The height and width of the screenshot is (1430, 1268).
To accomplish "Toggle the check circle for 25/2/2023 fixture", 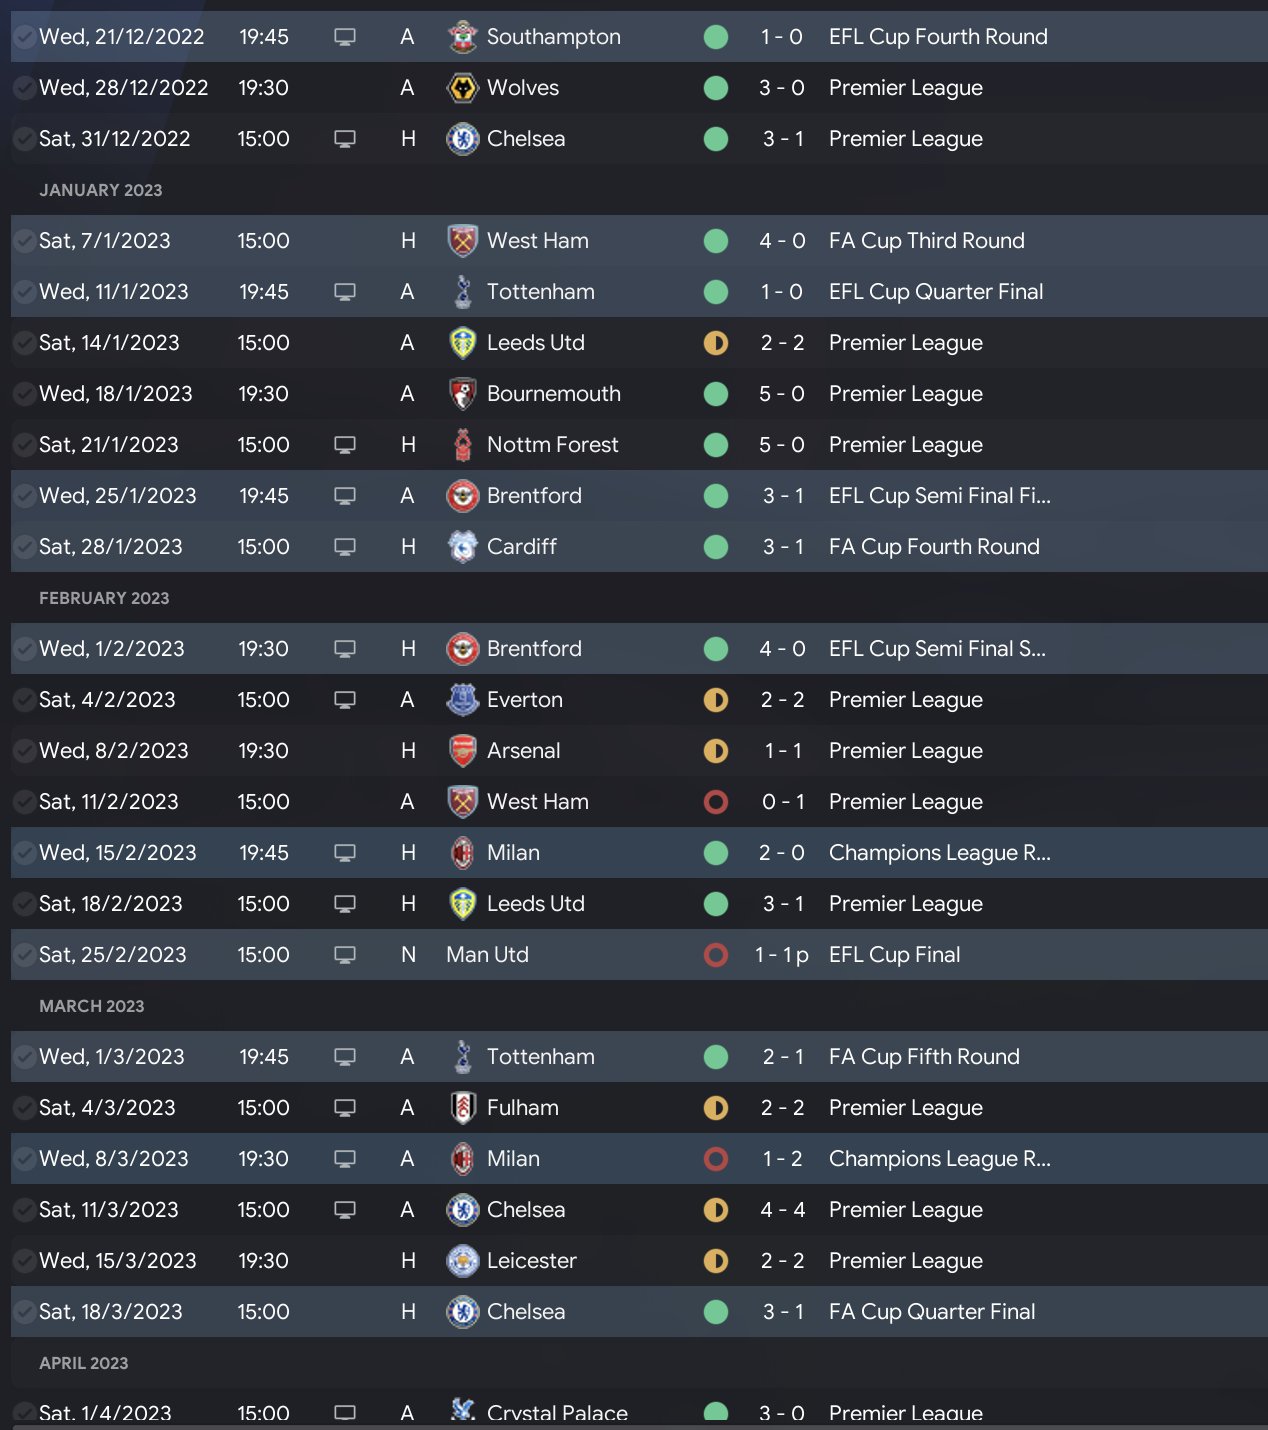I will 24,955.
